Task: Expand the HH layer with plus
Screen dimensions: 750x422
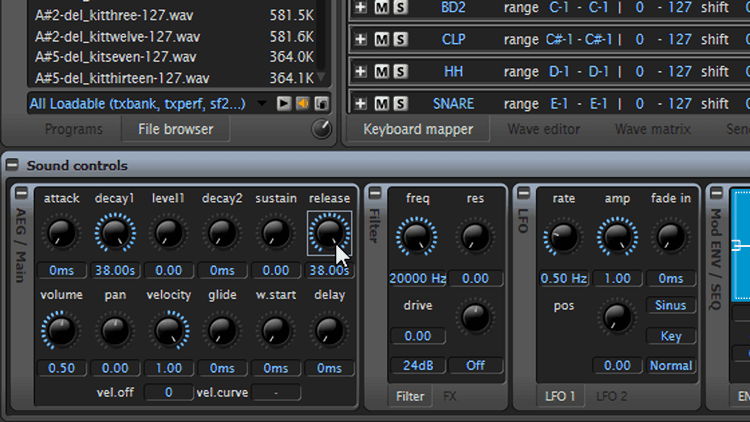Action: click(x=361, y=71)
